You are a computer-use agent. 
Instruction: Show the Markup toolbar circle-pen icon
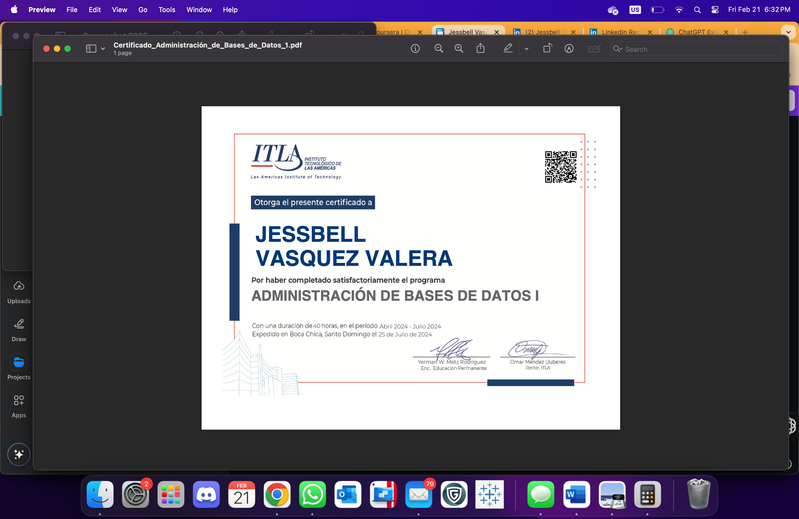[569, 48]
